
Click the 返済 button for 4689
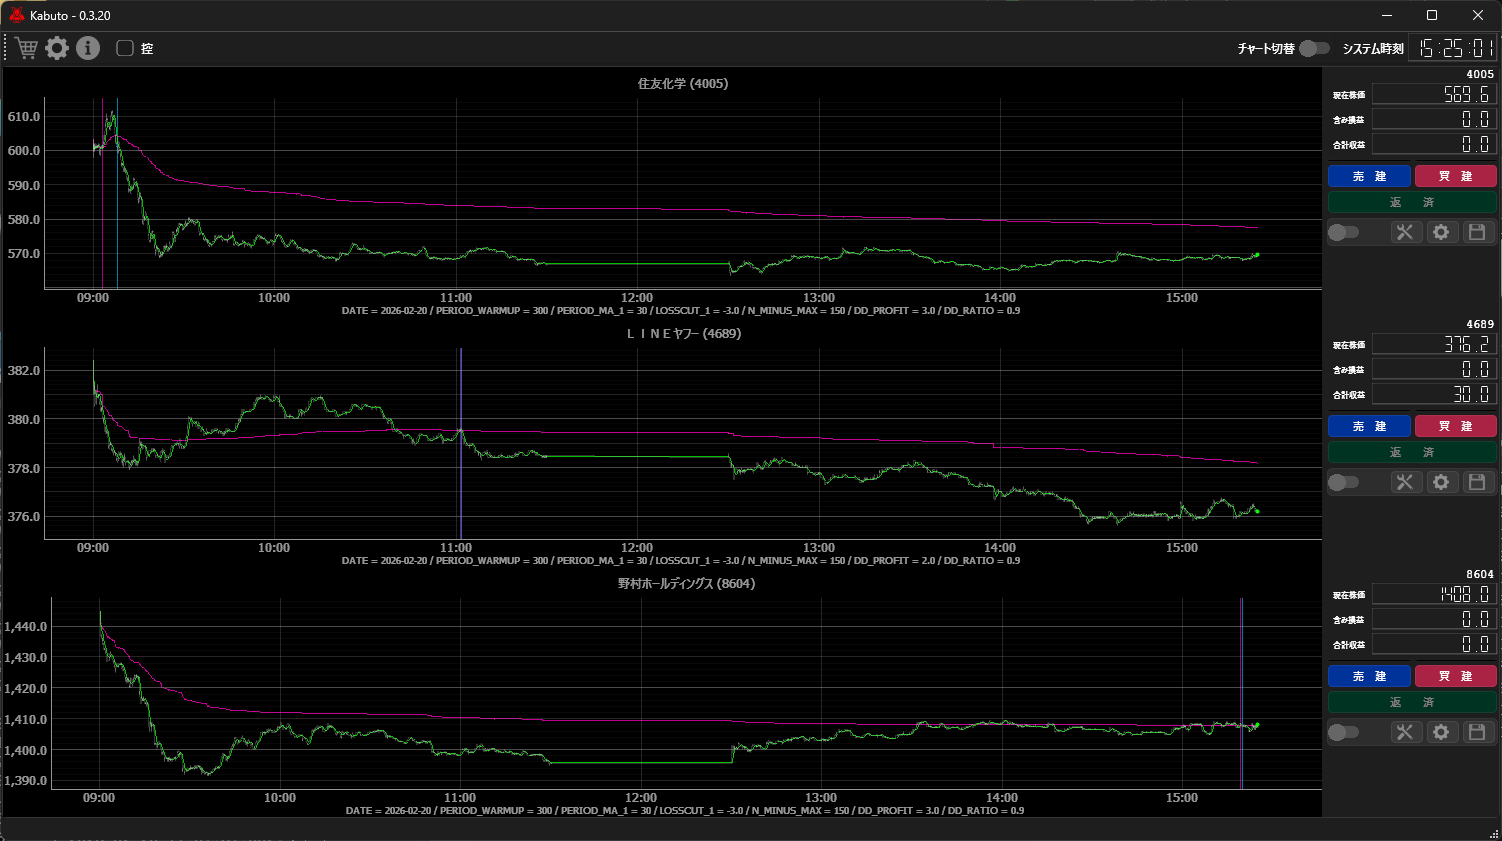[1412, 452]
